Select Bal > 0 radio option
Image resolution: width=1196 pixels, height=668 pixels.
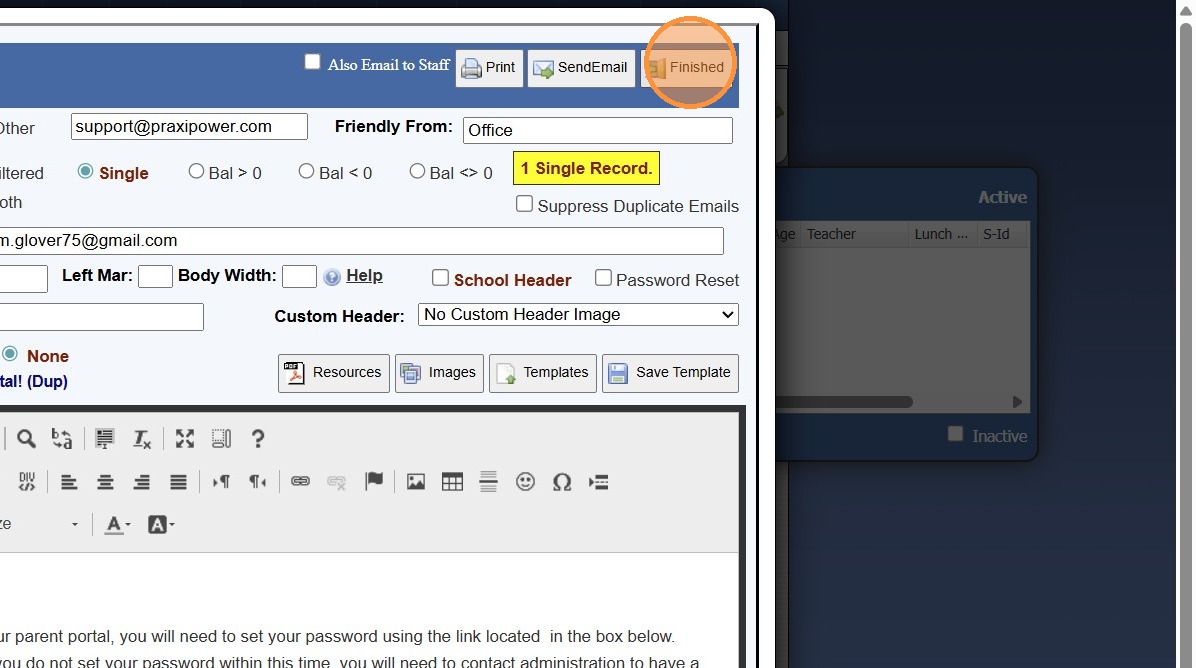196,172
